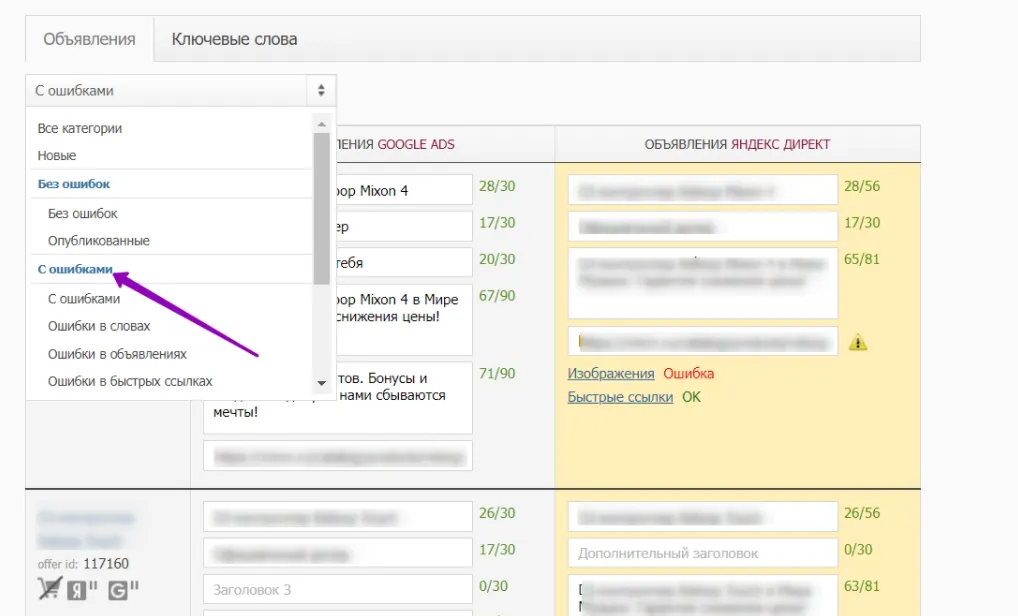Click the offer id 117160 value
Screen dimensions: 1018x616
pos(106,564)
